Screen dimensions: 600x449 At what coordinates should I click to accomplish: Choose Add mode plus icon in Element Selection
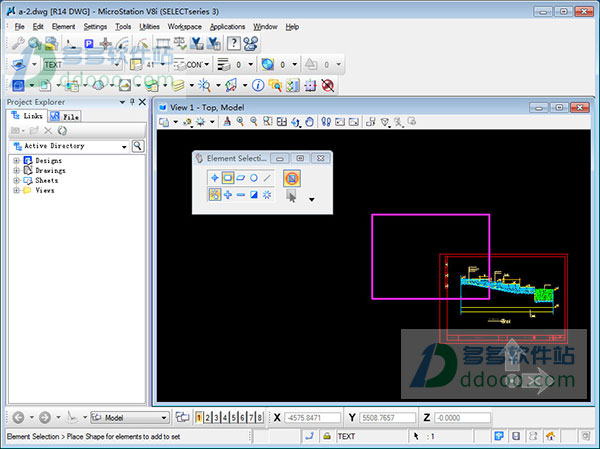click(228, 195)
